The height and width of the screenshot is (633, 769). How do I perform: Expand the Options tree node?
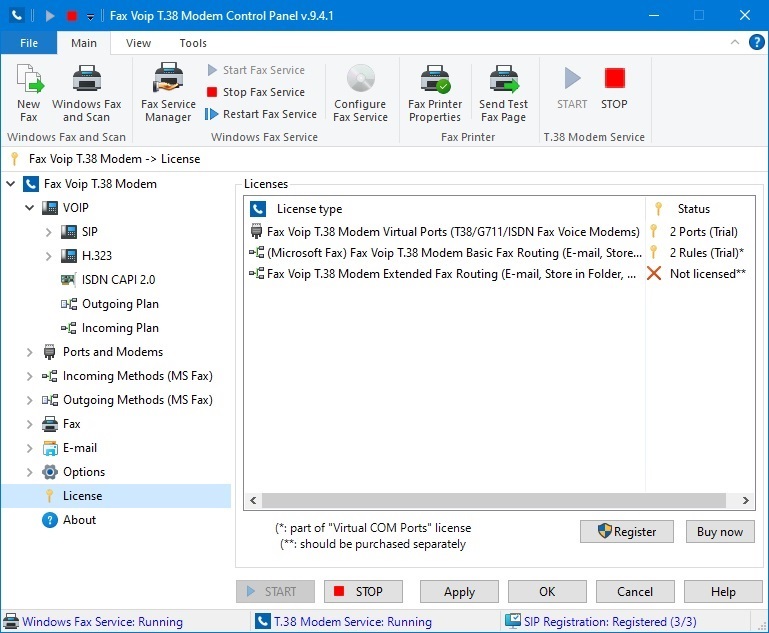[30, 472]
